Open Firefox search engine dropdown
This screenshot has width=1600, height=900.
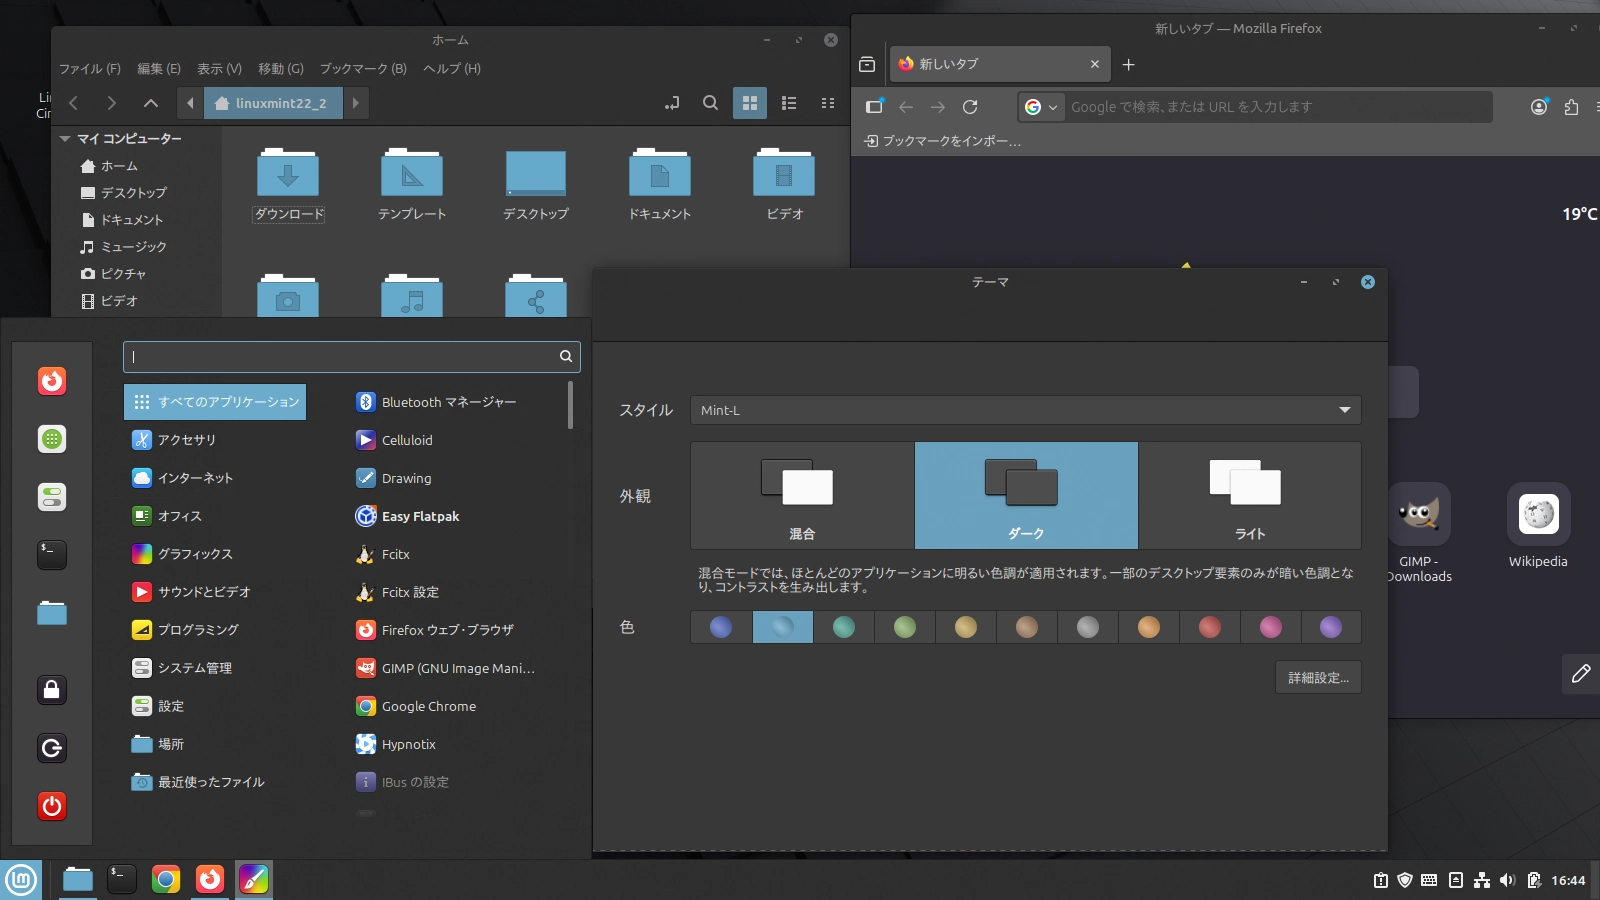[x=1043, y=106]
